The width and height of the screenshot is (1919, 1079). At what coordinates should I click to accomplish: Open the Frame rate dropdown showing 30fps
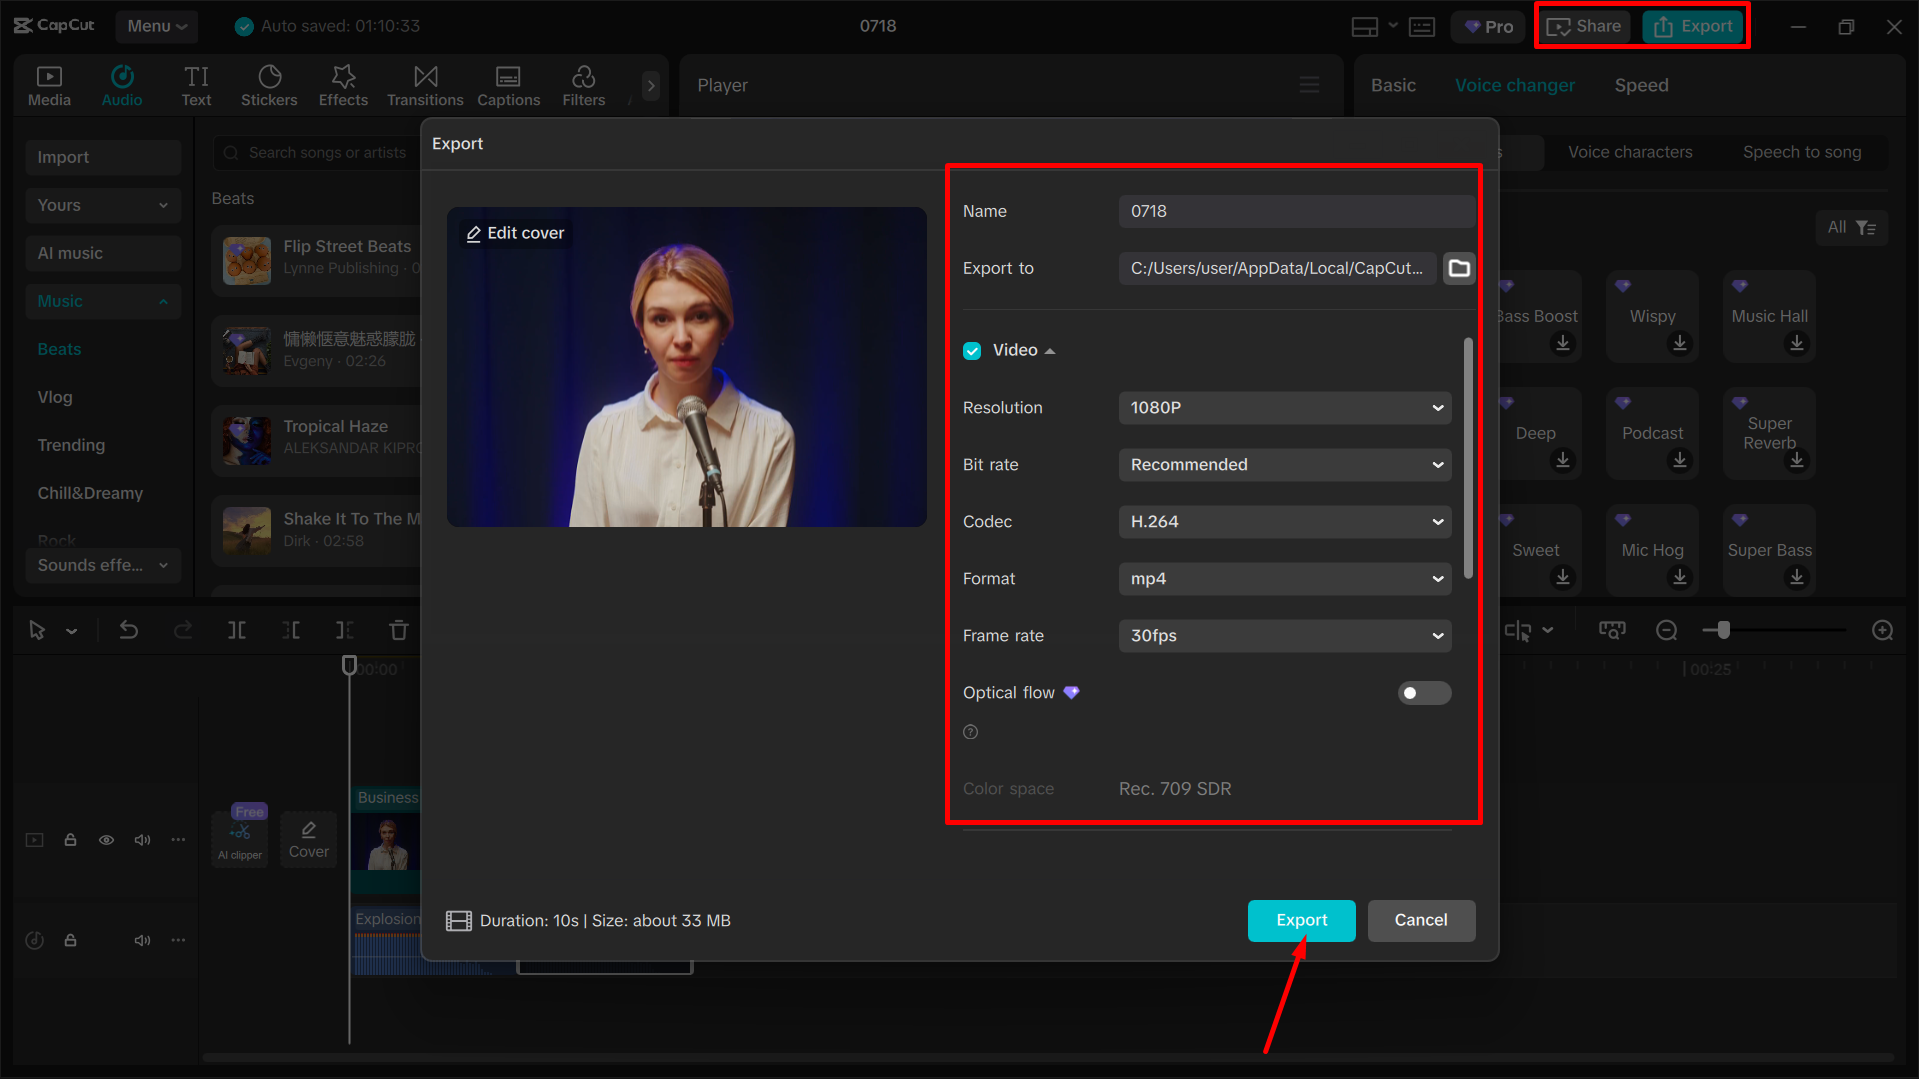(1284, 635)
